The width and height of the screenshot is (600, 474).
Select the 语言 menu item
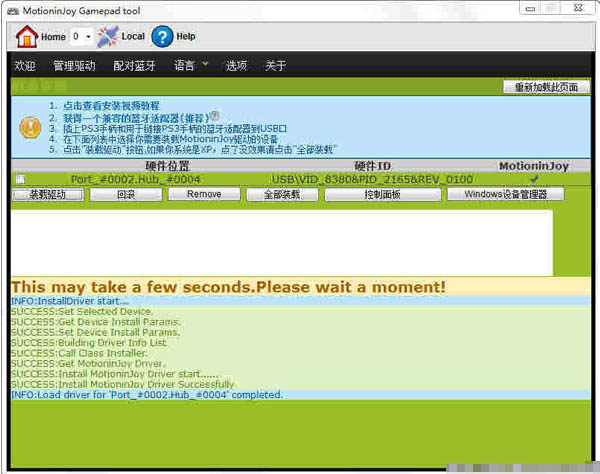coord(184,65)
